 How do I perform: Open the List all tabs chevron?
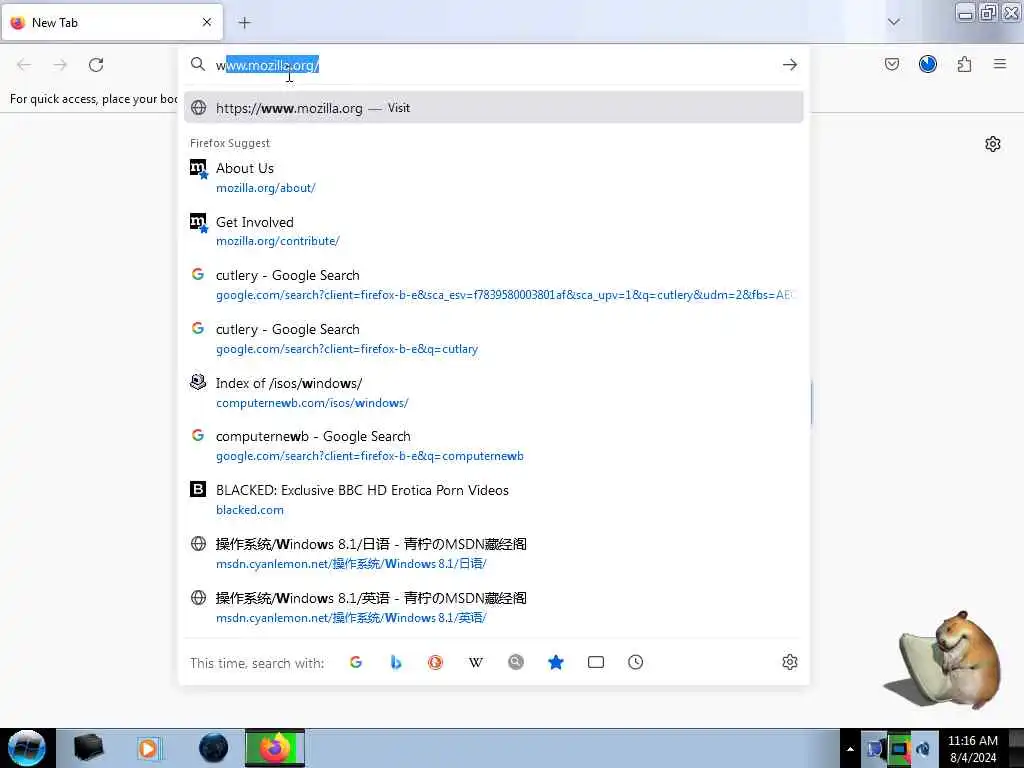point(893,22)
